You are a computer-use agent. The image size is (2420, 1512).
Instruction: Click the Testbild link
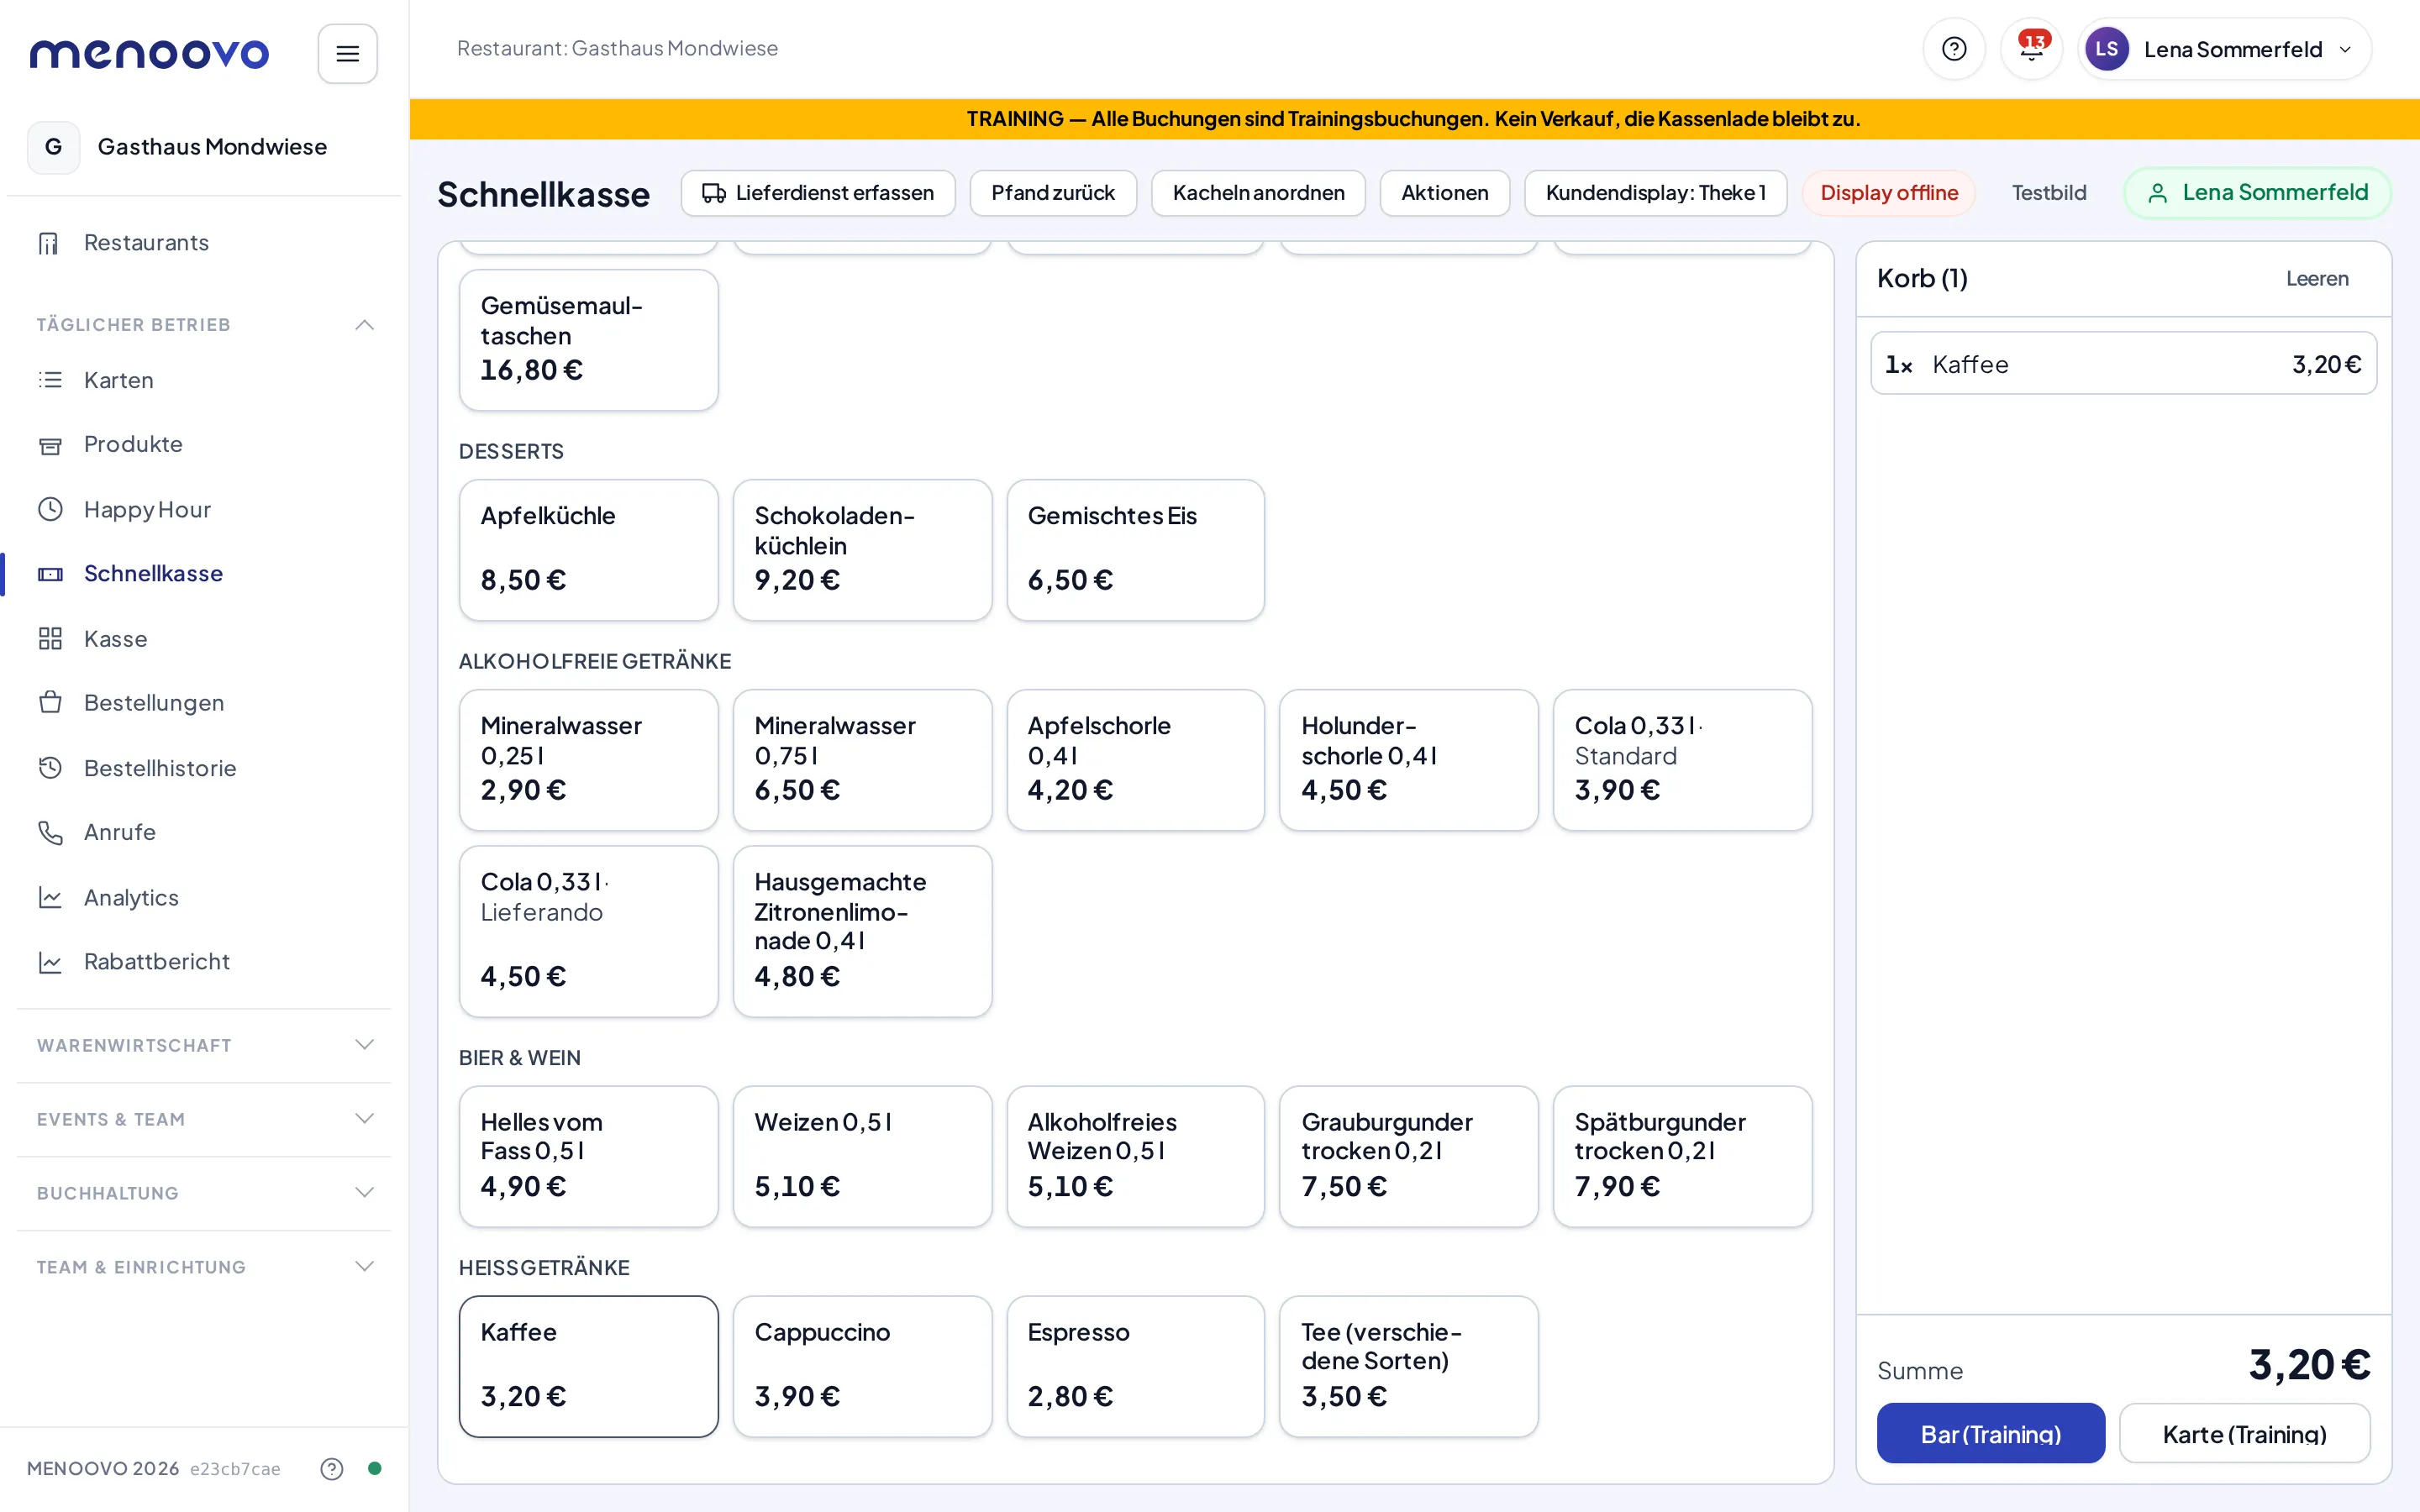[2049, 193]
